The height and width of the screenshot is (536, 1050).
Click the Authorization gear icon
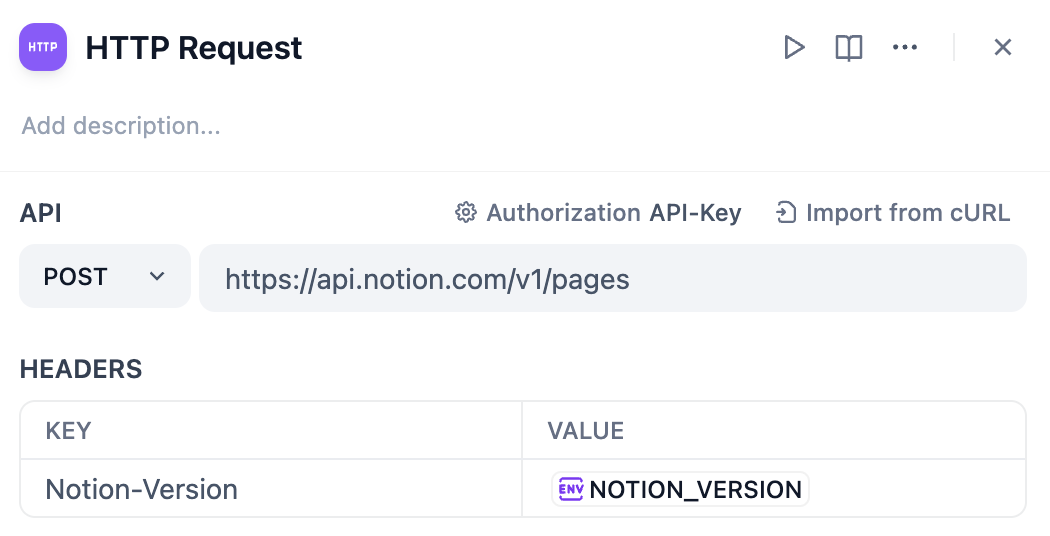(x=465, y=213)
